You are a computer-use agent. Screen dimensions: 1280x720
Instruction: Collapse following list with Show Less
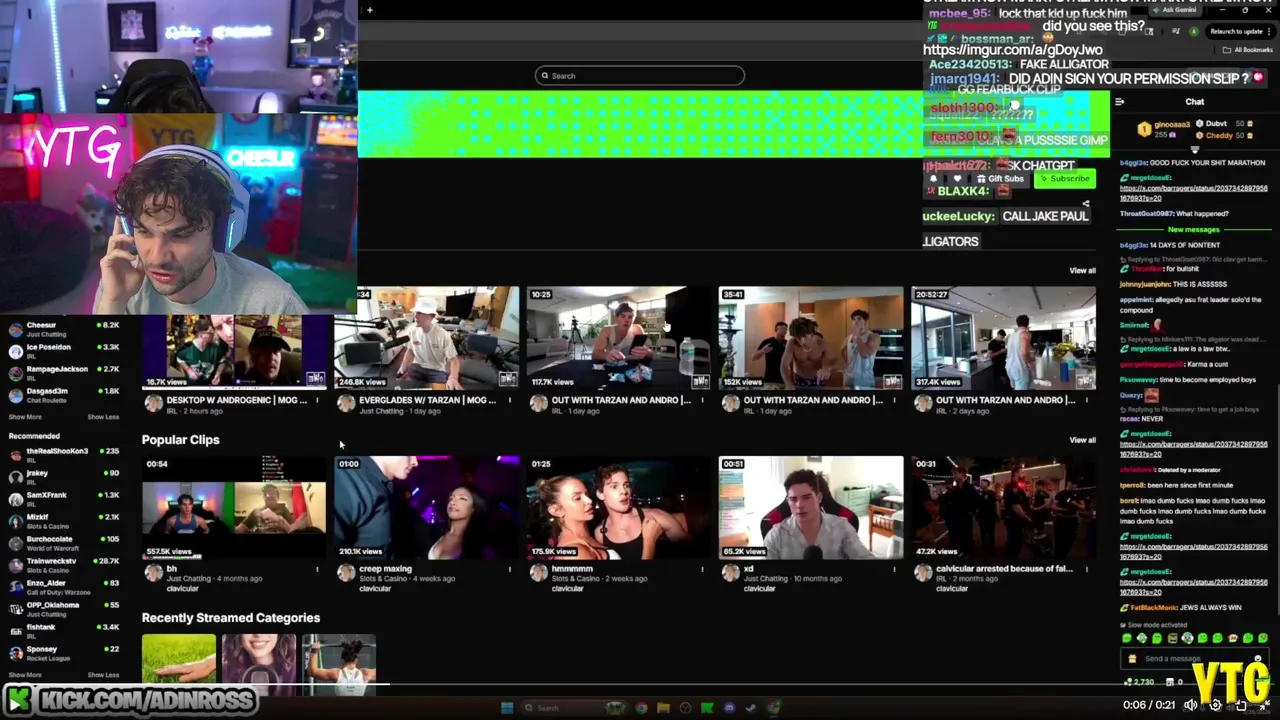coord(103,417)
